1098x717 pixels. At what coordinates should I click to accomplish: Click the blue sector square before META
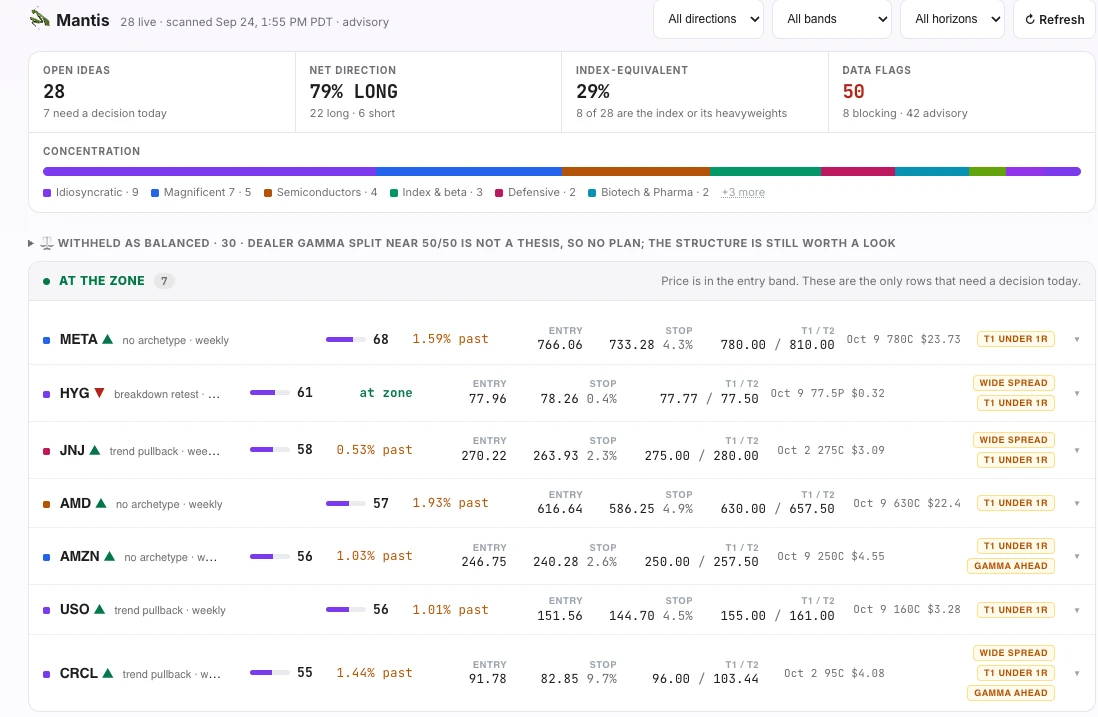click(46, 340)
